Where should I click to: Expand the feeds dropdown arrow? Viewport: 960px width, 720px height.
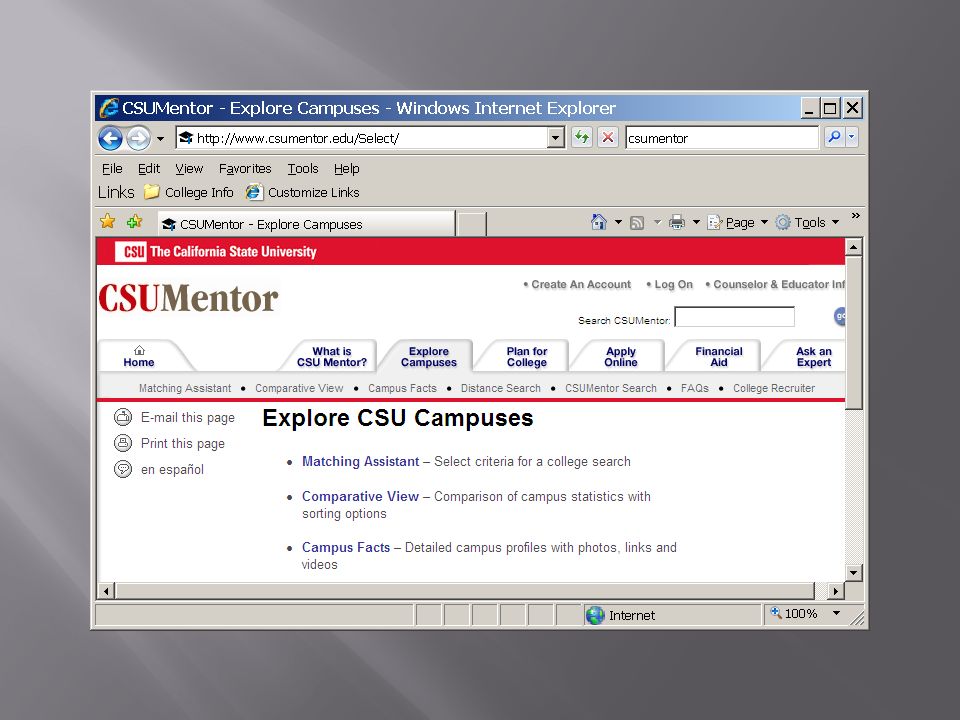(x=658, y=222)
